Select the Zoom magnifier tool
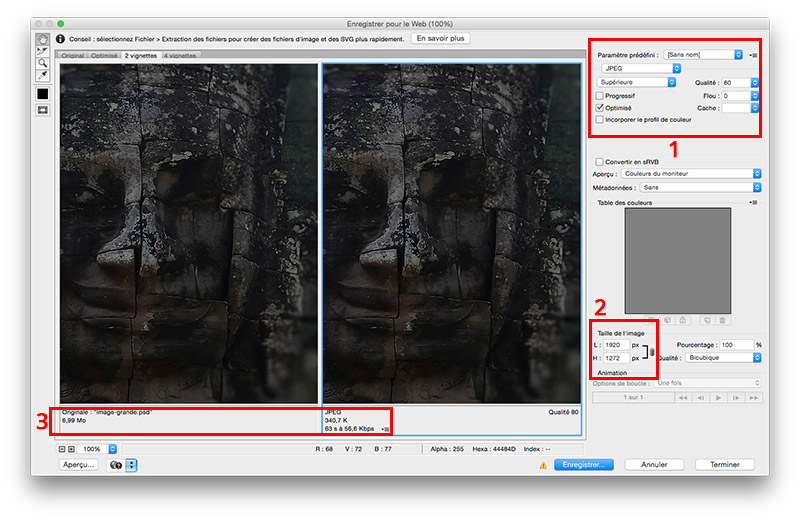 pyautogui.click(x=43, y=63)
